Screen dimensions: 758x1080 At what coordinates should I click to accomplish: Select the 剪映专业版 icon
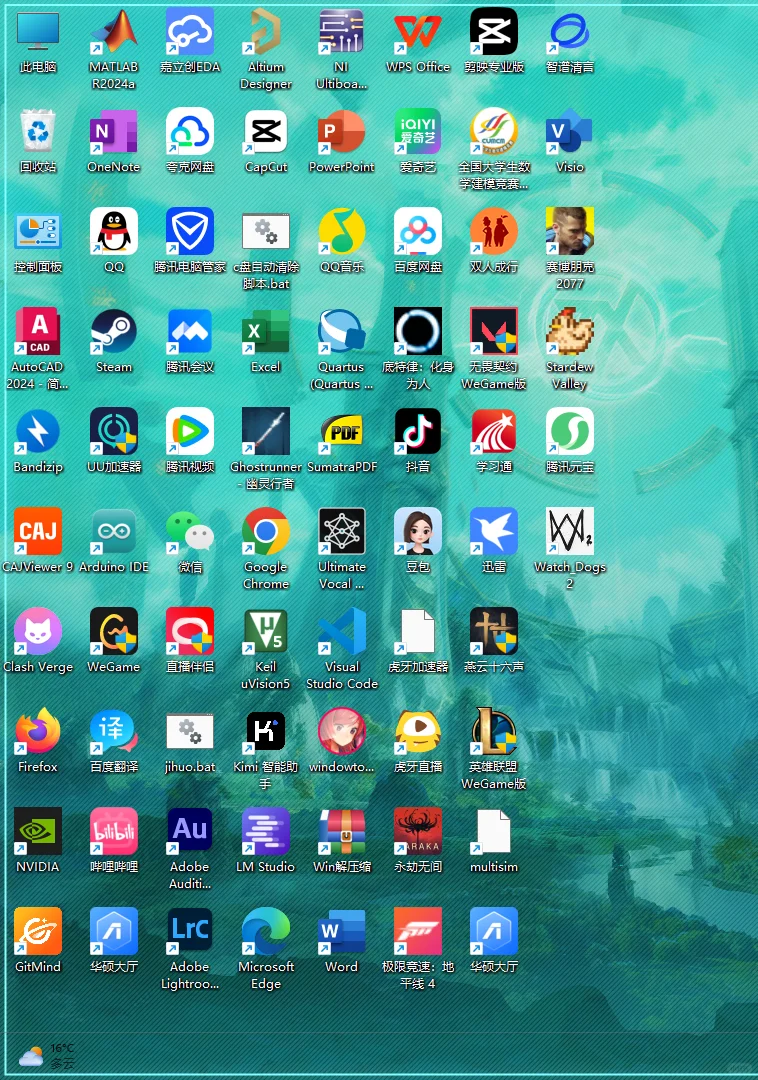[494, 32]
